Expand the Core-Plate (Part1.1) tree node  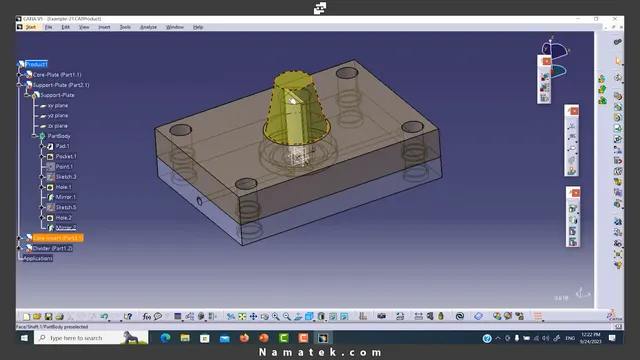click(19, 75)
